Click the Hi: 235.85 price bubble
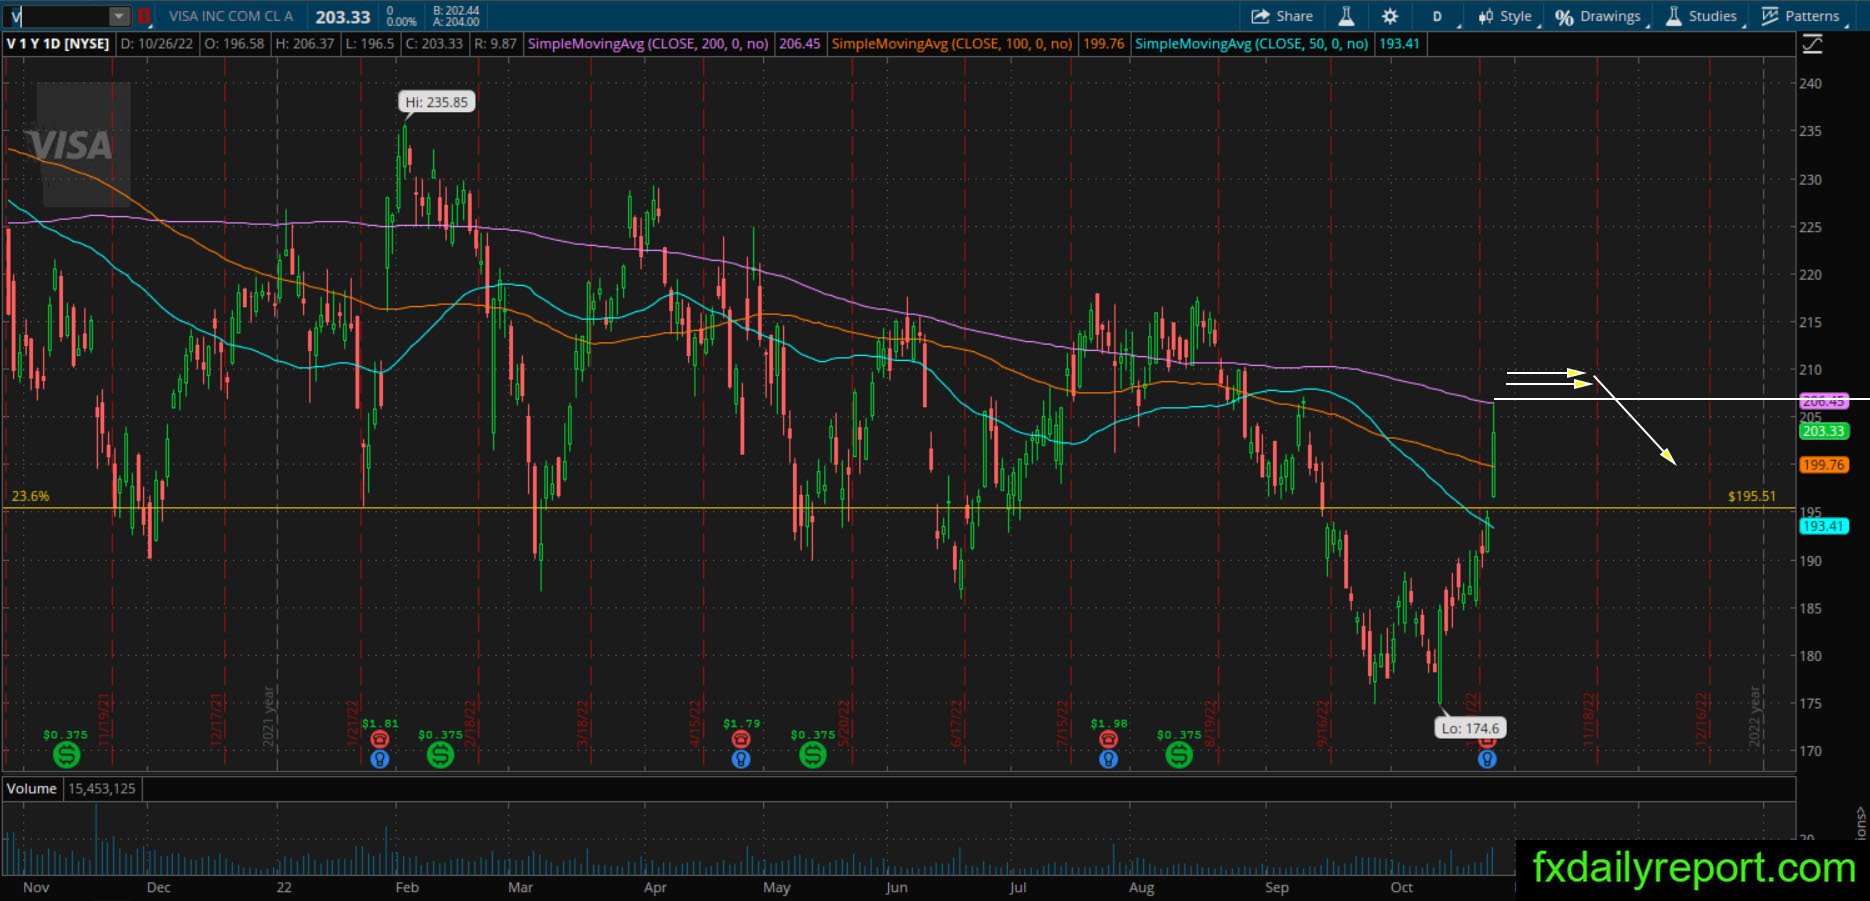Screen dimensions: 1870x901 (x=436, y=102)
